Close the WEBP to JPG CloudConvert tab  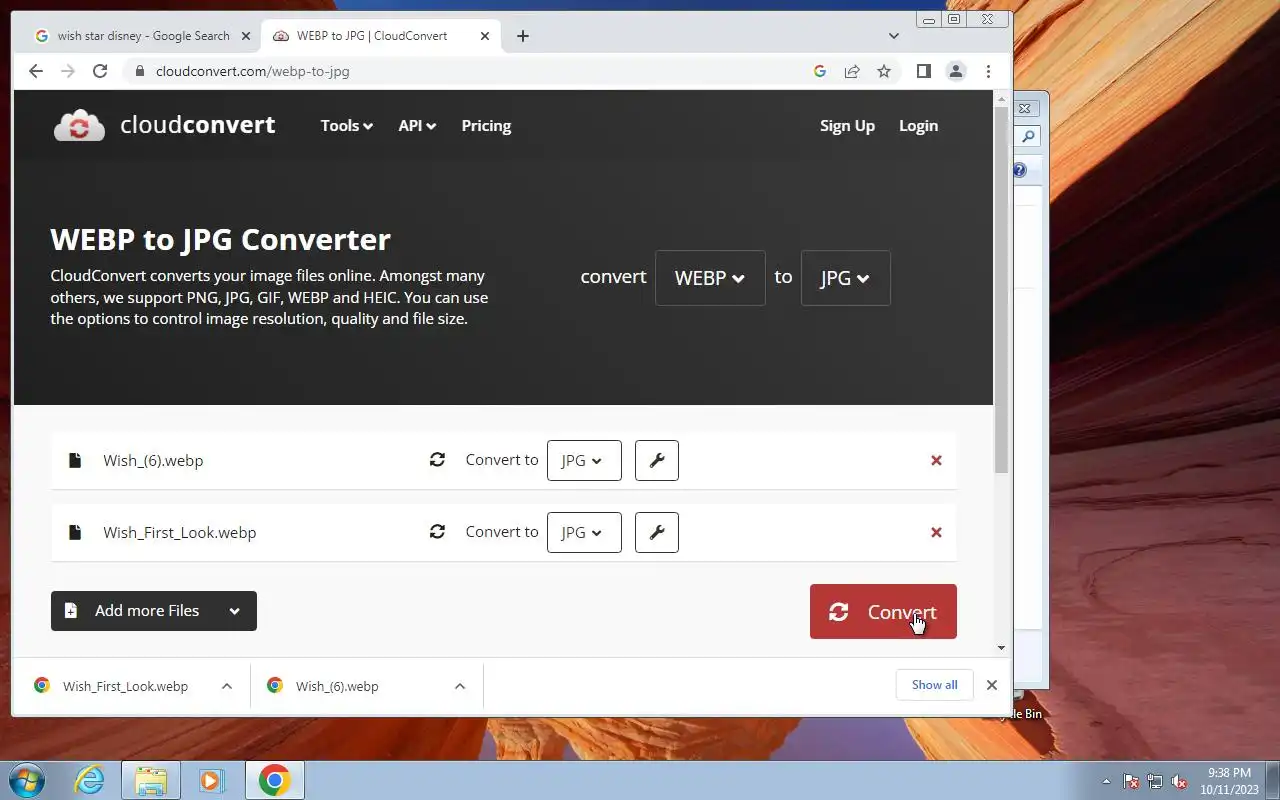pos(485,36)
